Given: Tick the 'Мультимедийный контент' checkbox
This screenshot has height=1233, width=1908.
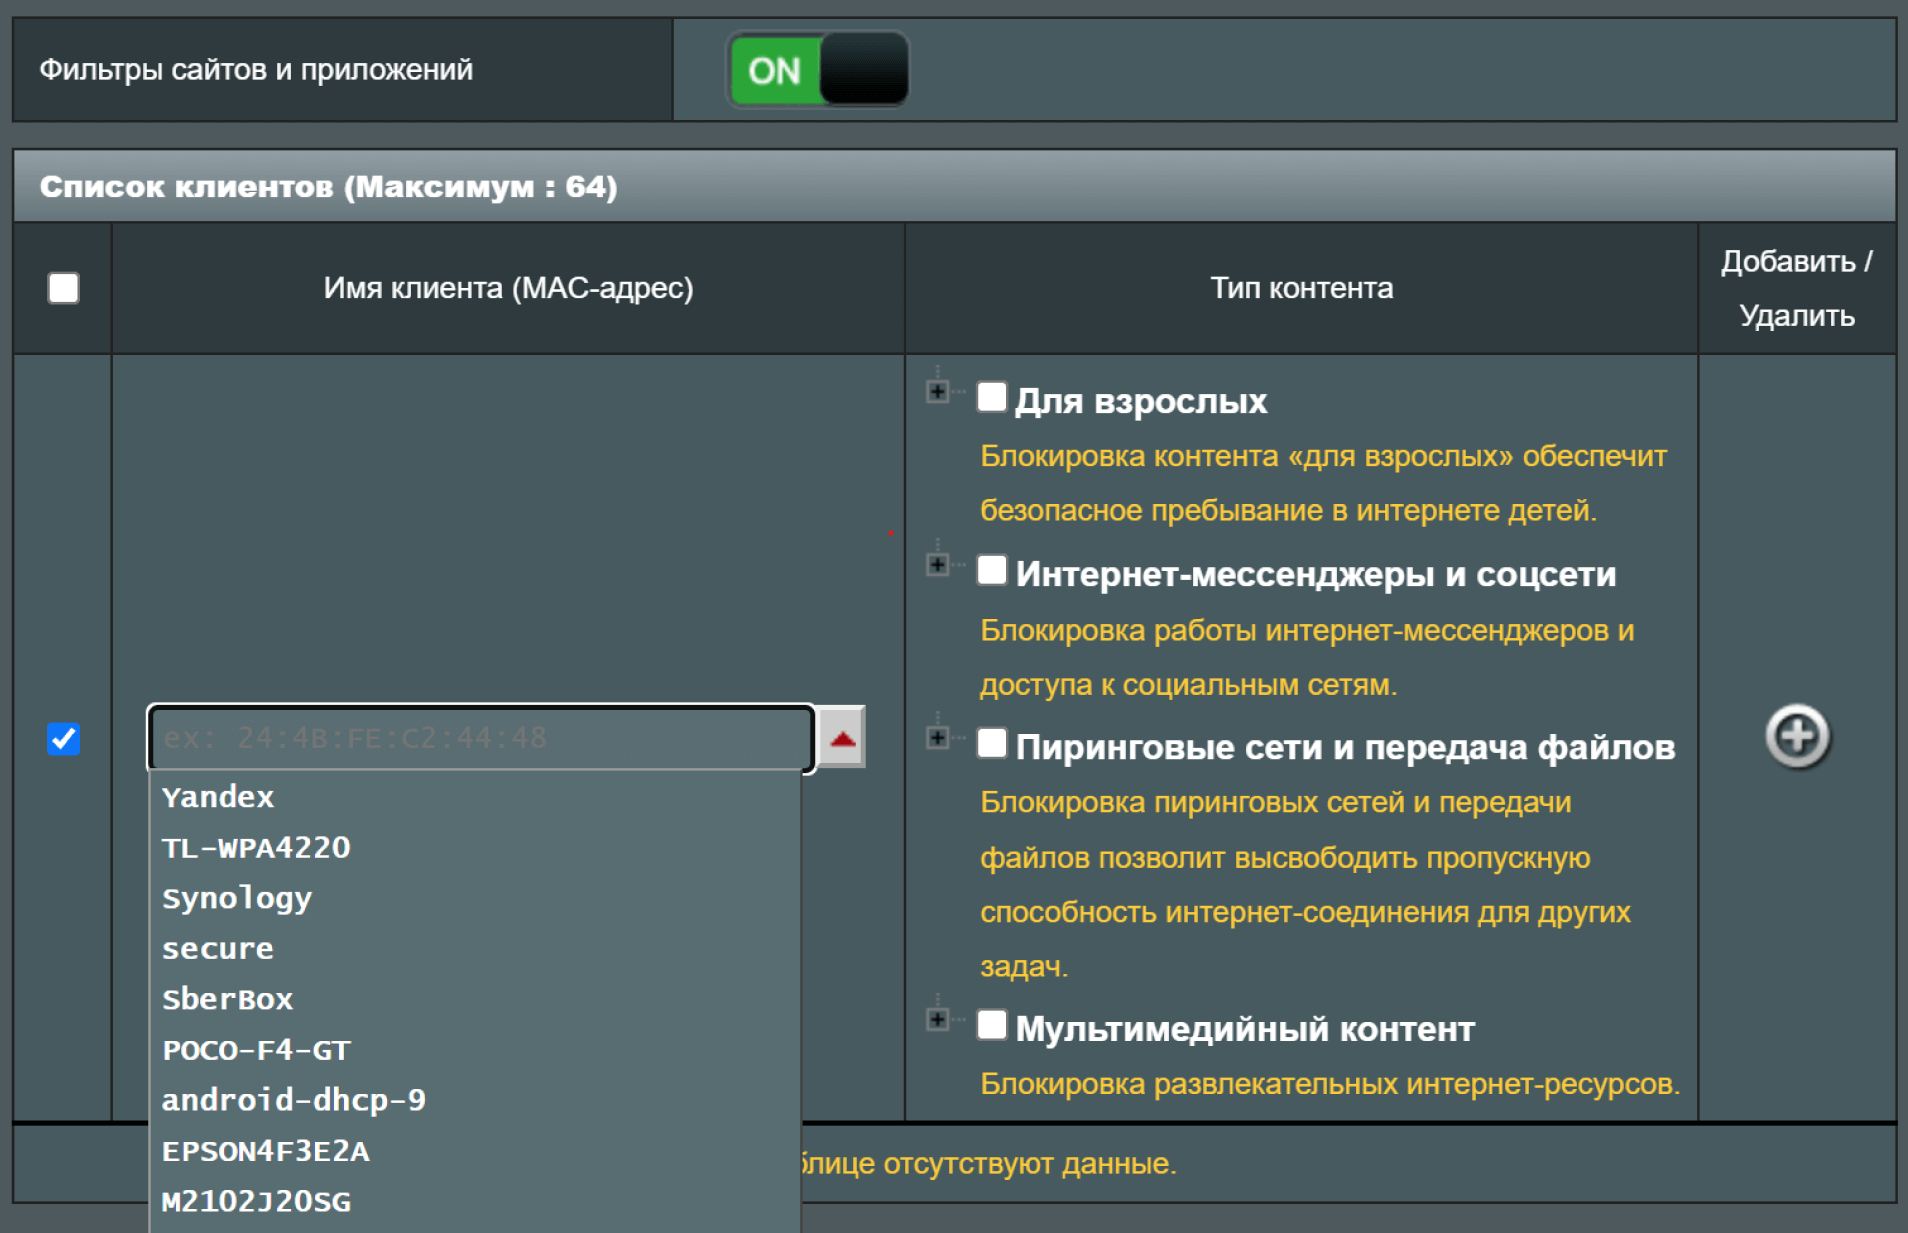Looking at the screenshot, I should point(991,1025).
